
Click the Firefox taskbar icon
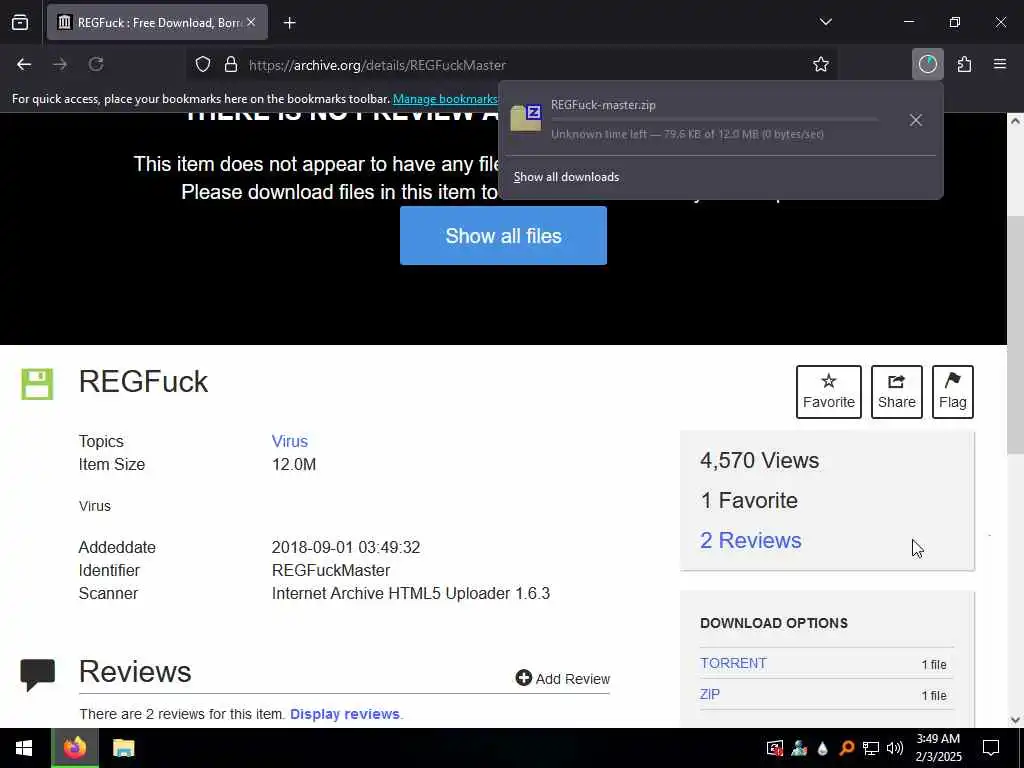pyautogui.click(x=74, y=748)
